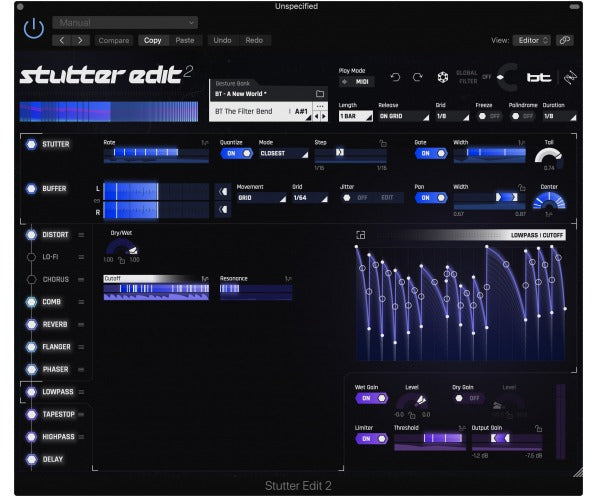Click the lock icon above Pan Width

point(522,187)
